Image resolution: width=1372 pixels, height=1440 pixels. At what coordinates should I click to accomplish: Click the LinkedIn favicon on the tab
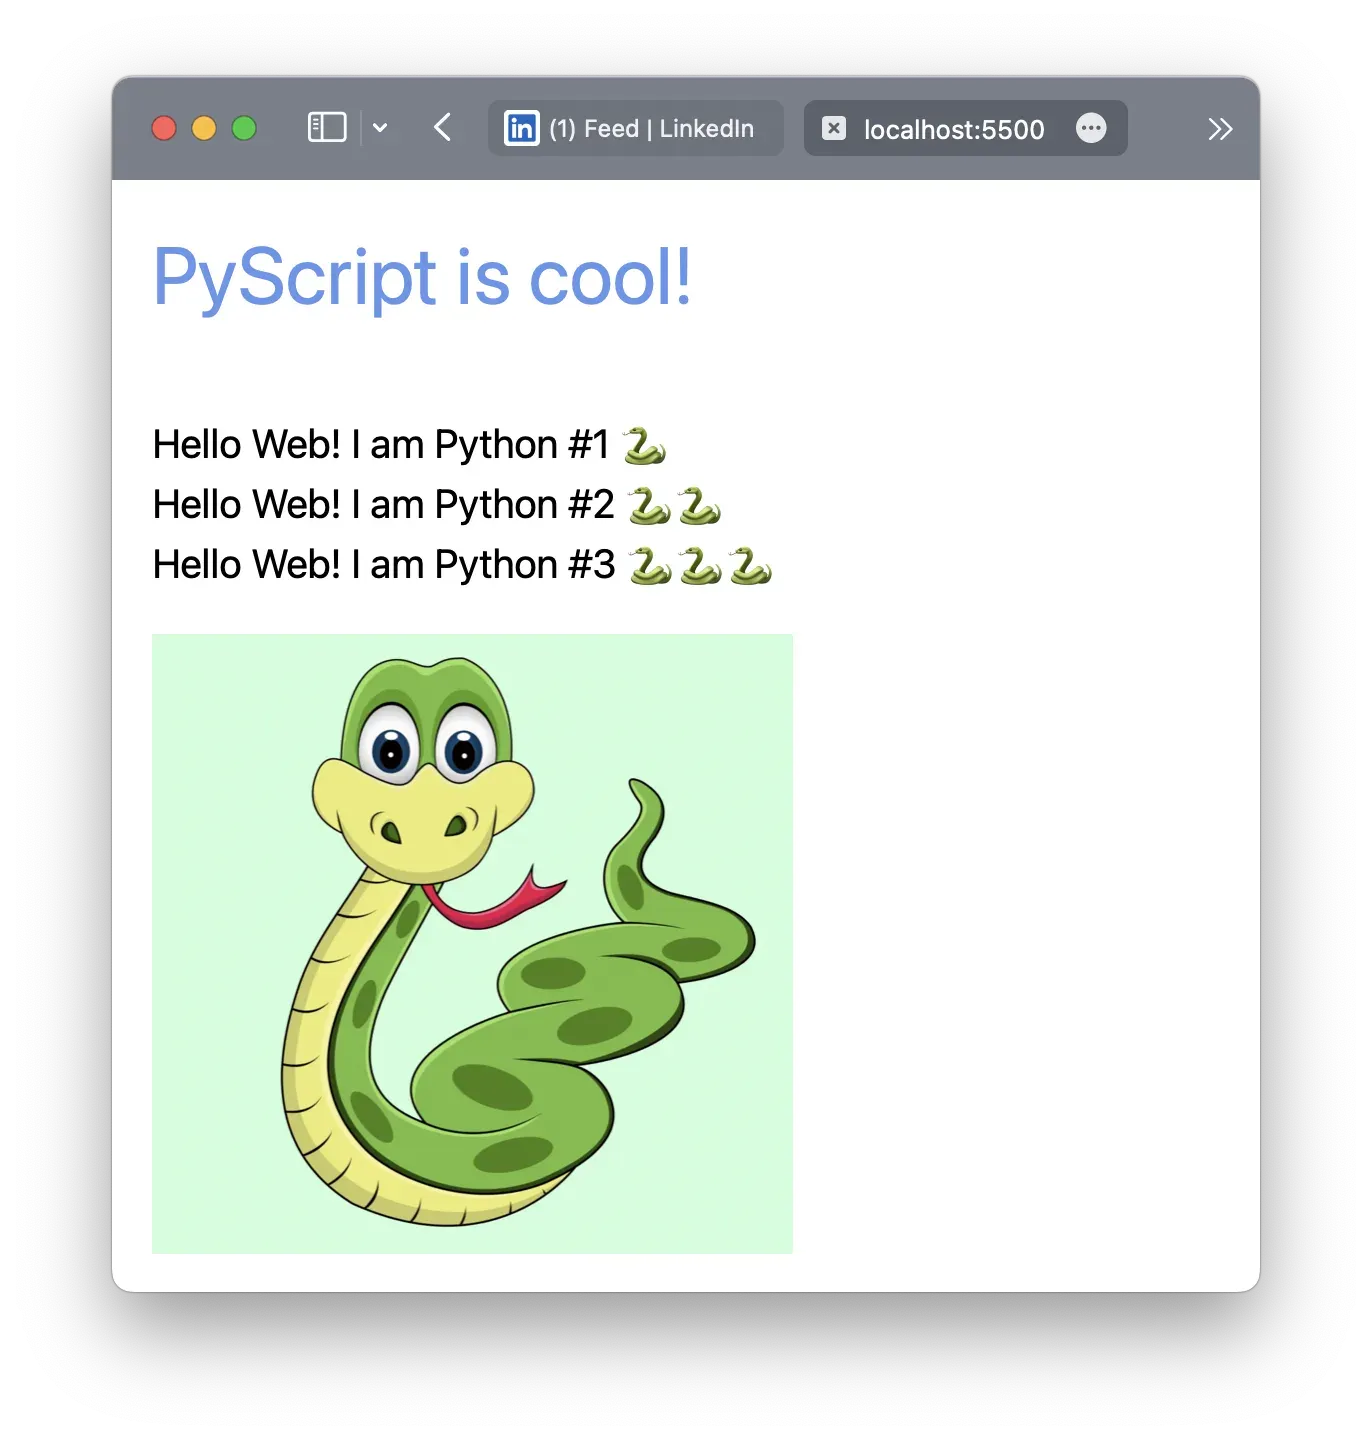tap(521, 128)
